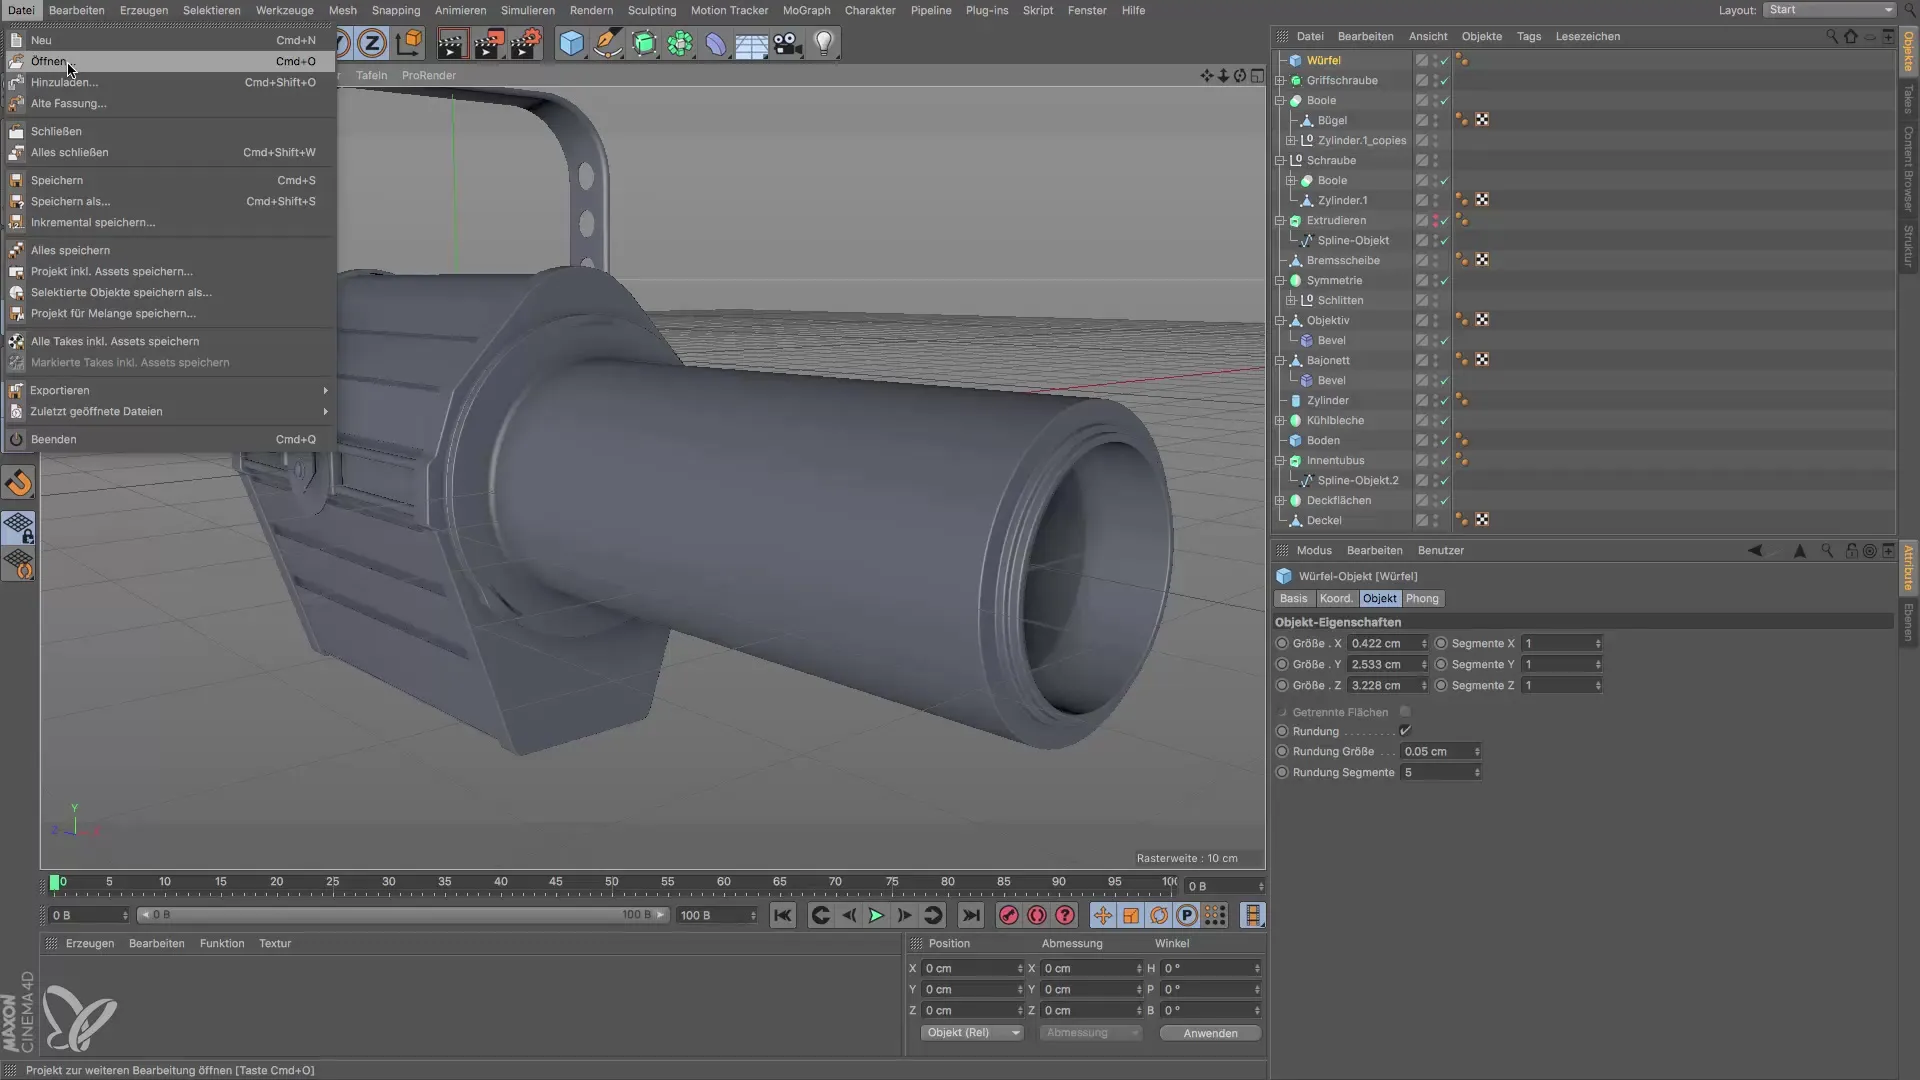Toggle the position keyframe move icon
1920x1080 pixels.
click(x=1102, y=915)
